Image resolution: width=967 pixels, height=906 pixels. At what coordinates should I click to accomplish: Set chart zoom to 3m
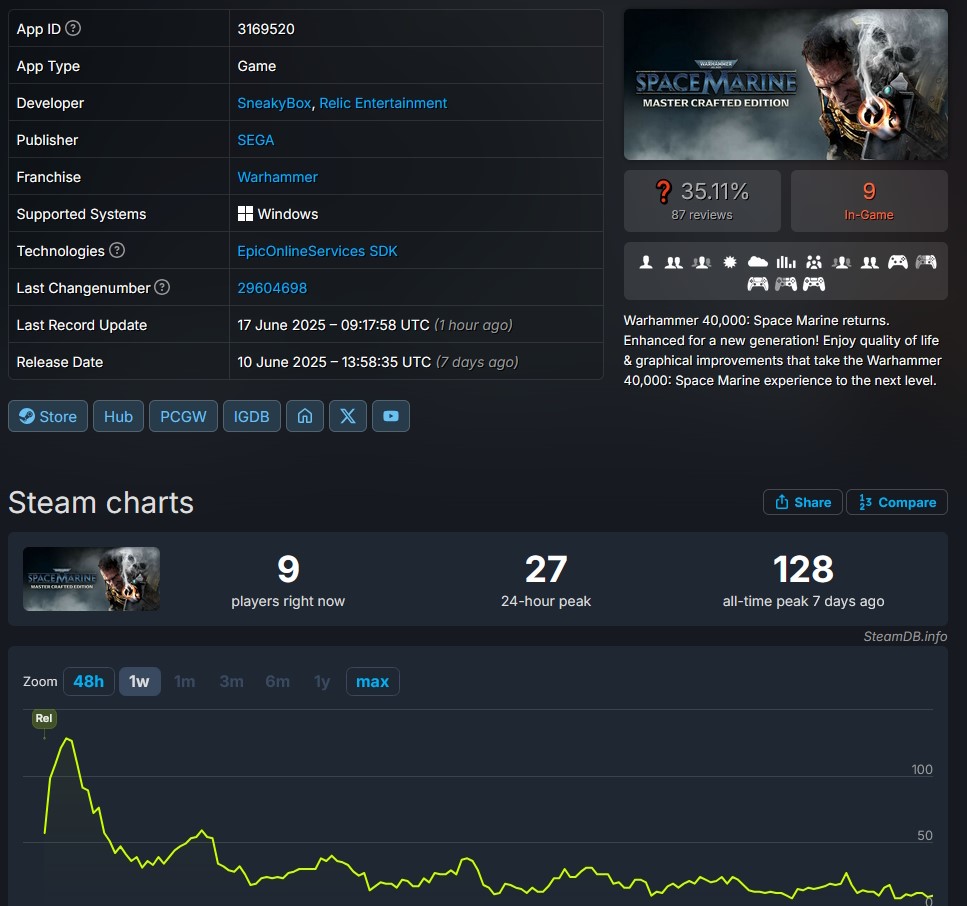click(231, 682)
